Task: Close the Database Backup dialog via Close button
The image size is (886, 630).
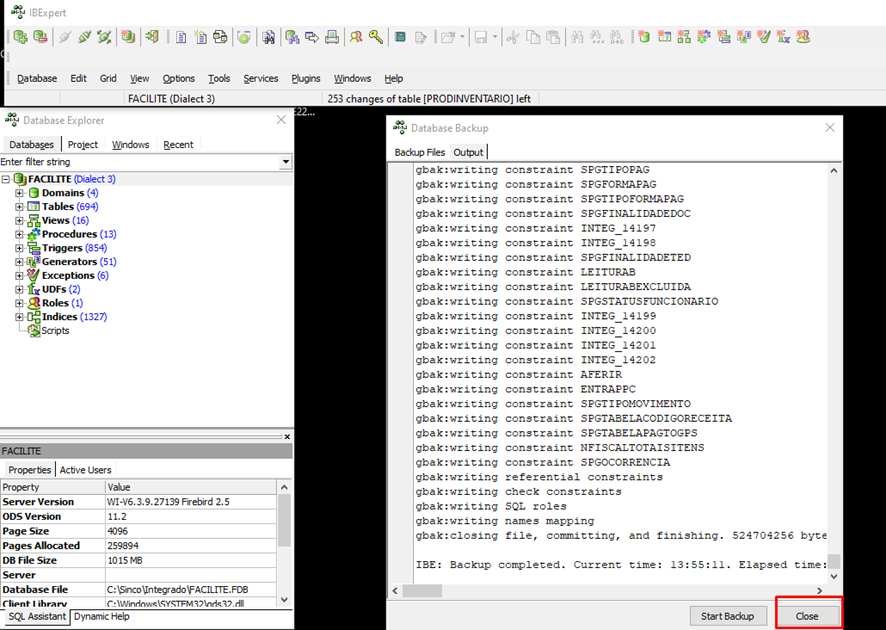Action: pos(807,616)
